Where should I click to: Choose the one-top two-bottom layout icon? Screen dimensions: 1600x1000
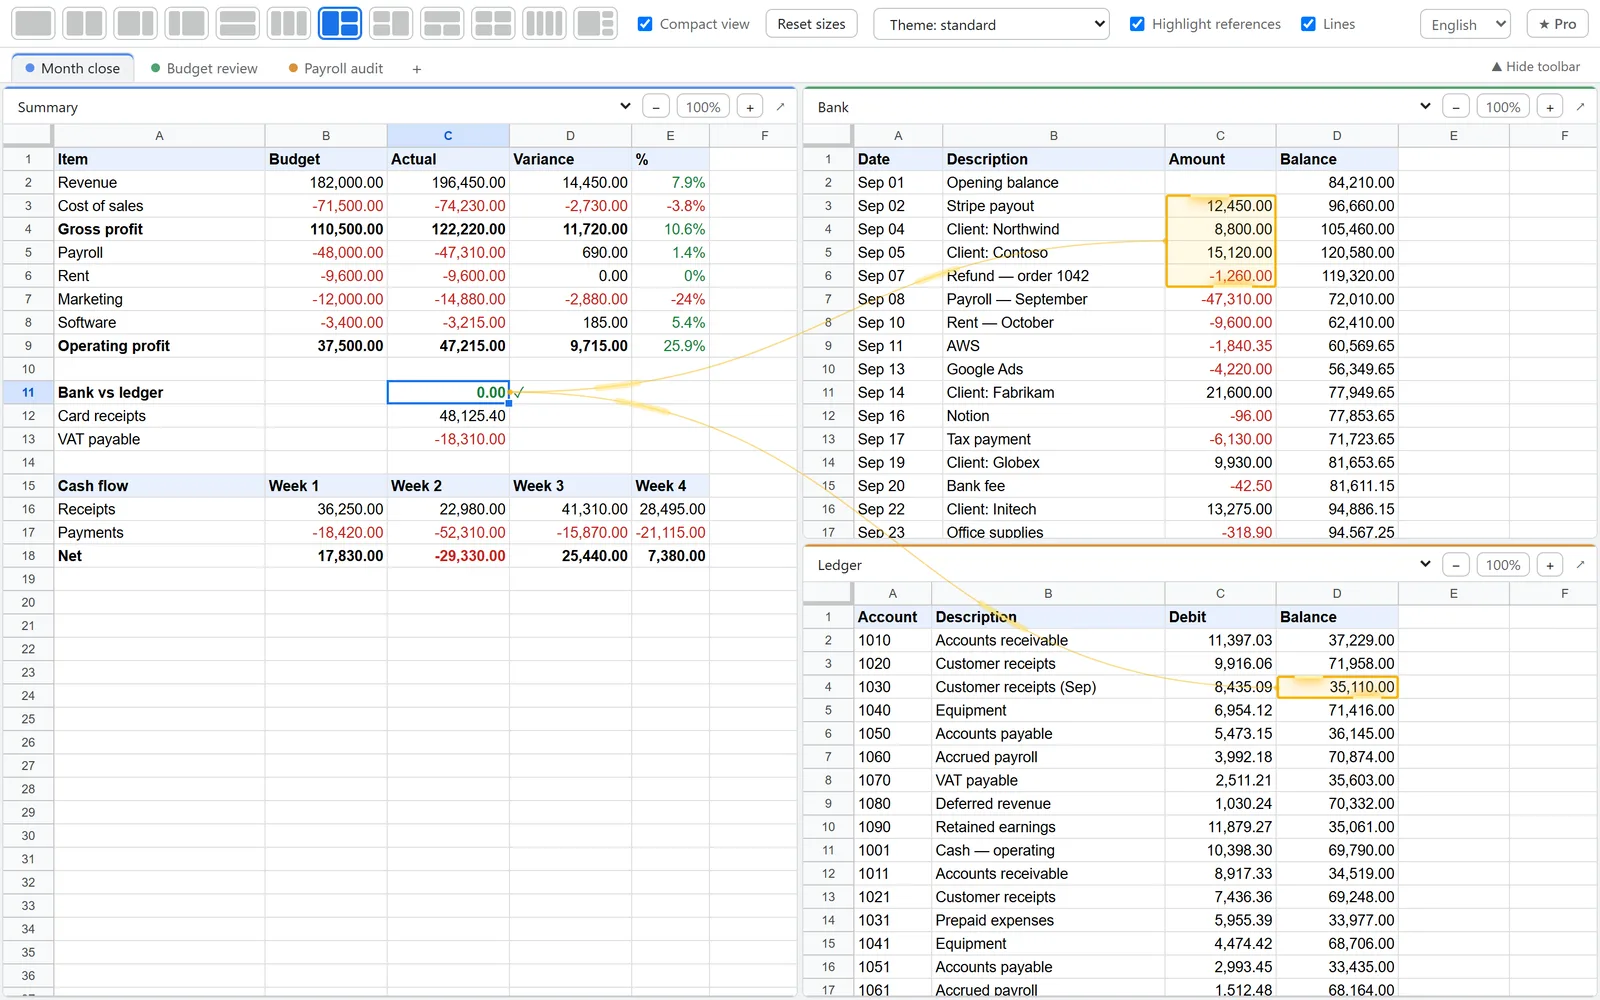pyautogui.click(x=441, y=23)
